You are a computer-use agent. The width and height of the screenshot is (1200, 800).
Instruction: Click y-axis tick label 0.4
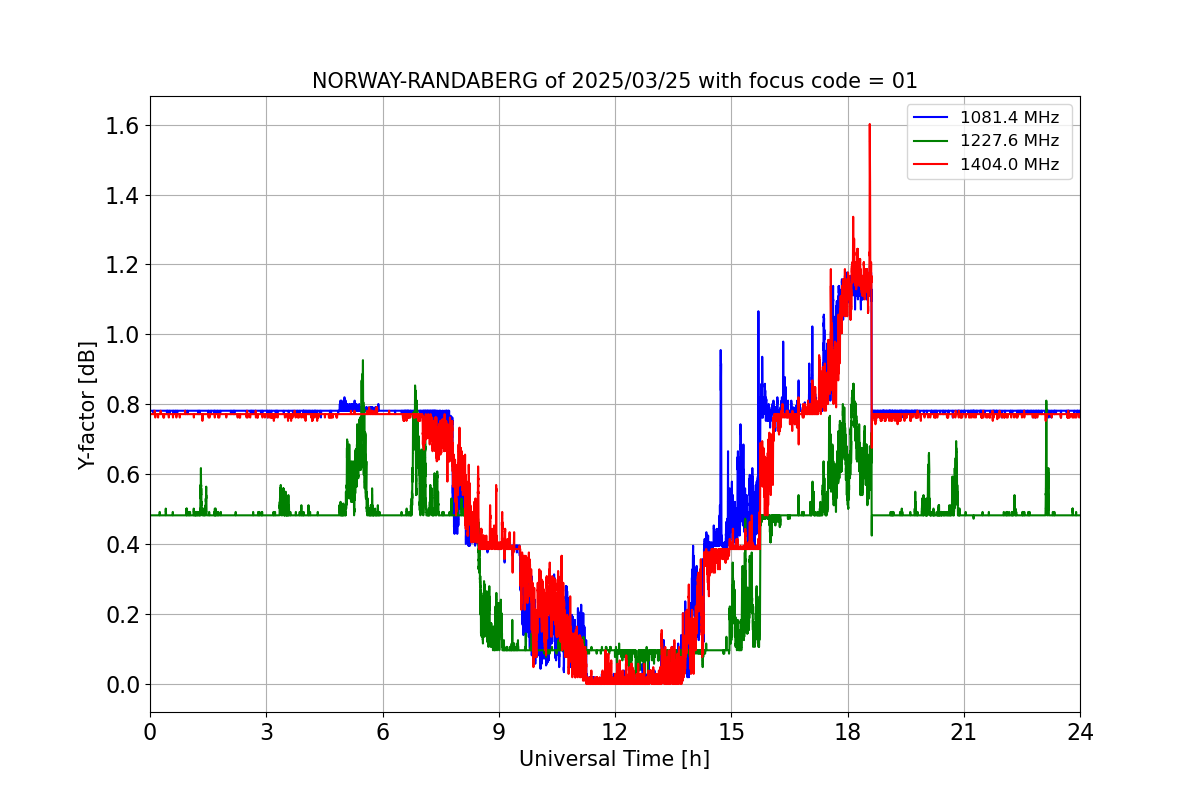(x=123, y=545)
